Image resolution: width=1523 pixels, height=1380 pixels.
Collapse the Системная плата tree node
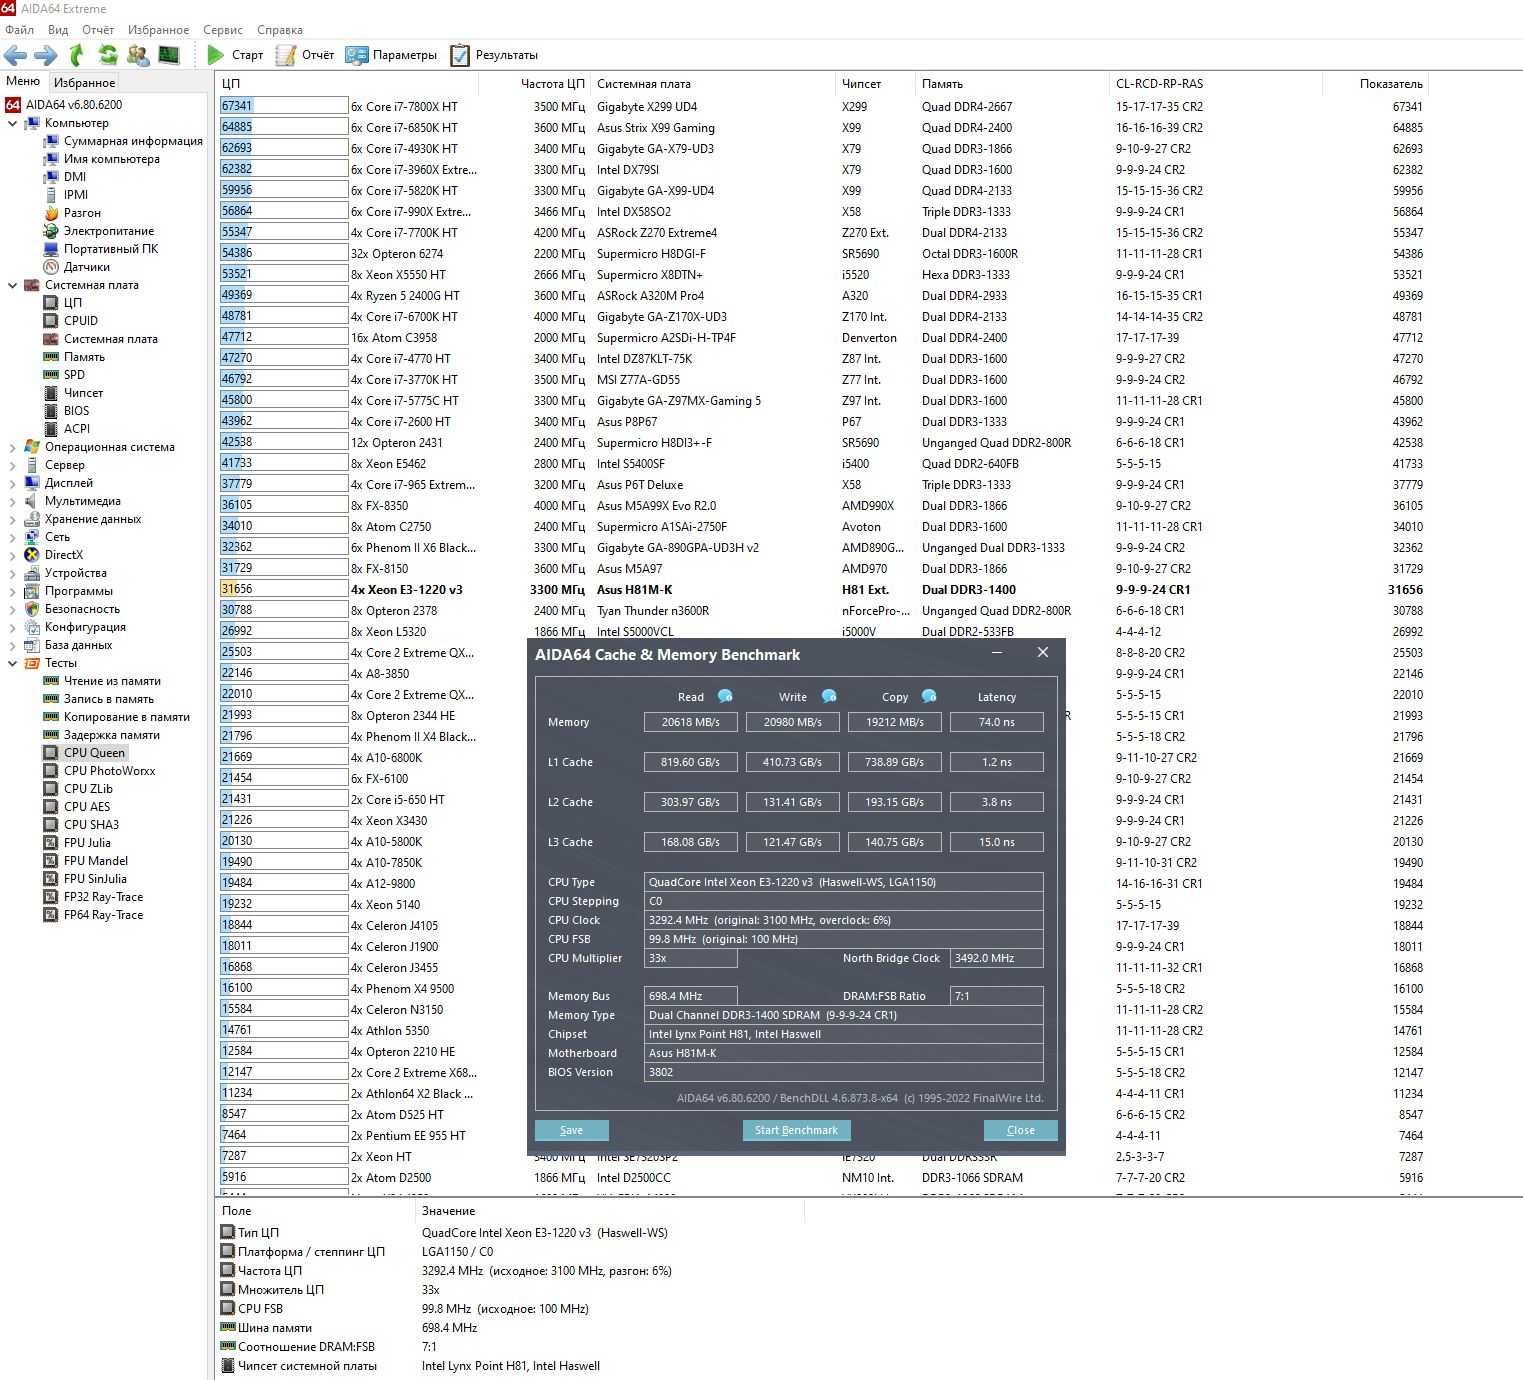(12, 285)
